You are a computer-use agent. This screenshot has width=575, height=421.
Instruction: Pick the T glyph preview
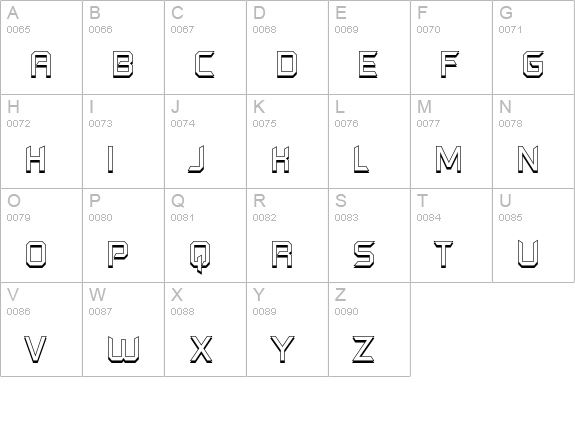(x=443, y=254)
